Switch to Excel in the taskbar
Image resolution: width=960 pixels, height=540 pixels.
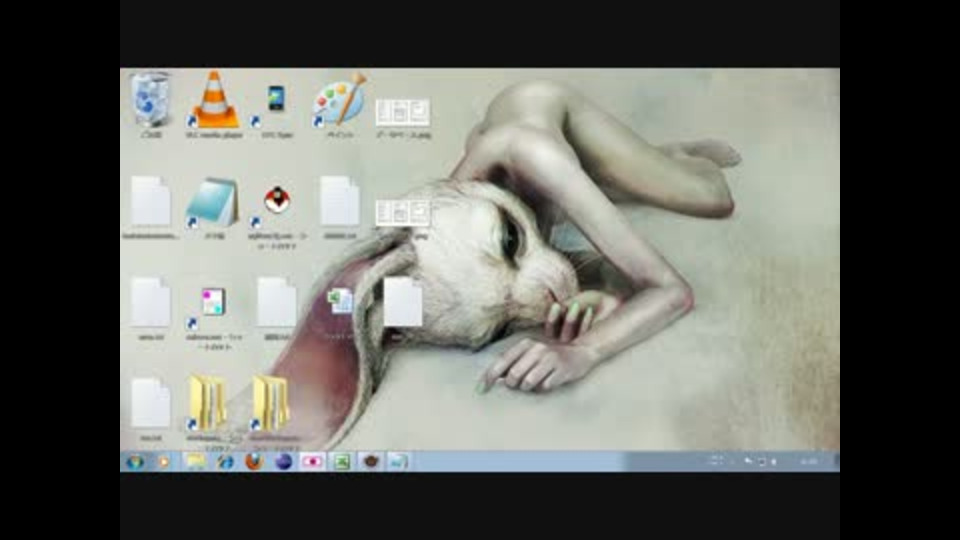pos(342,462)
